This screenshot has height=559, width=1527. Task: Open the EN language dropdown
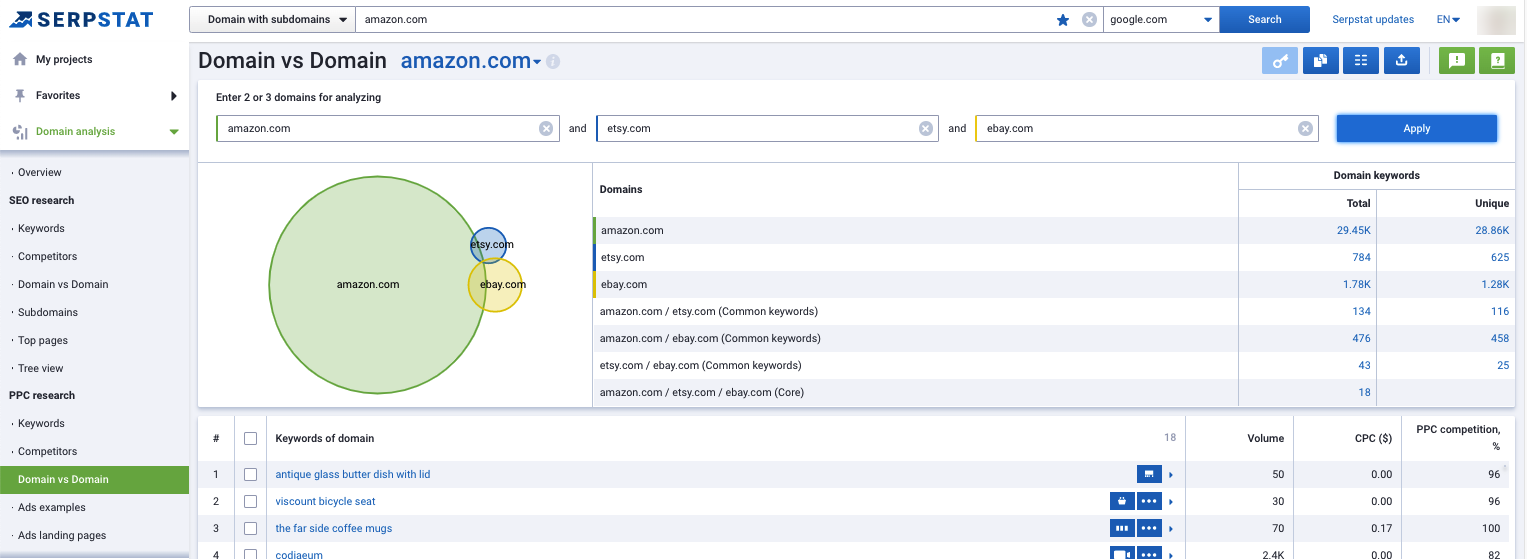coord(1448,20)
